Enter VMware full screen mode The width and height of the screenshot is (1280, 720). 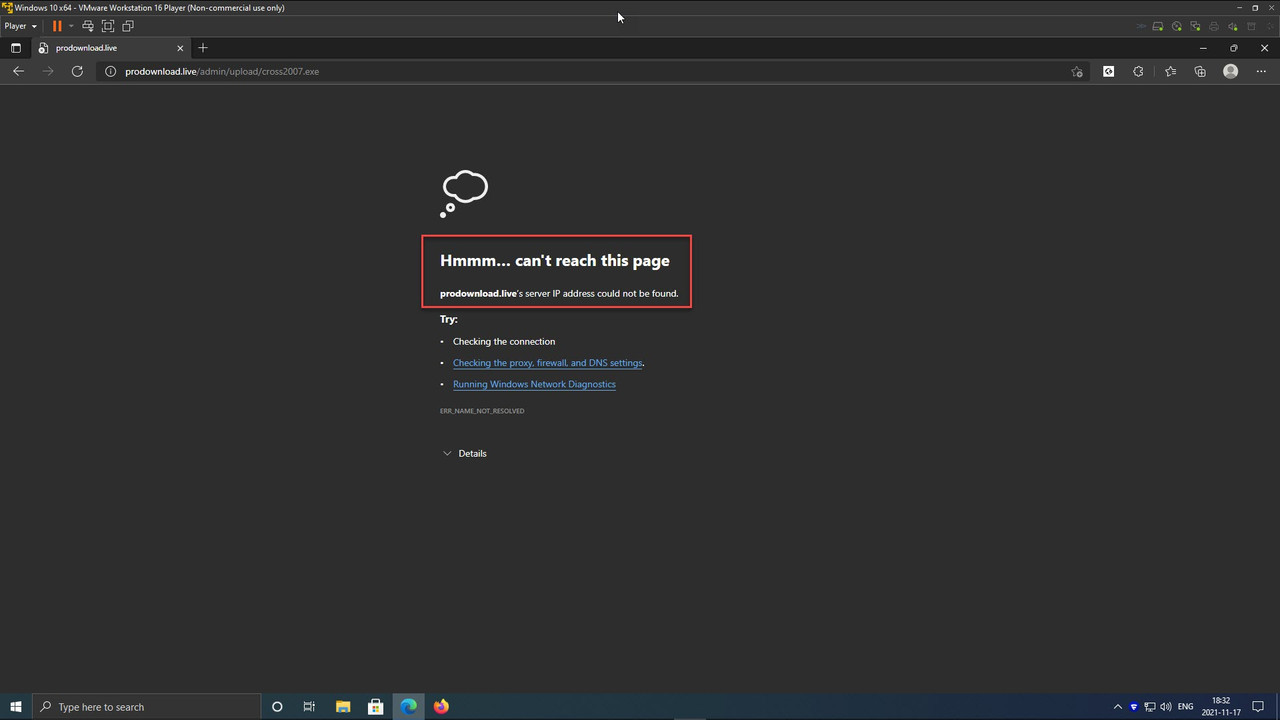pos(108,26)
